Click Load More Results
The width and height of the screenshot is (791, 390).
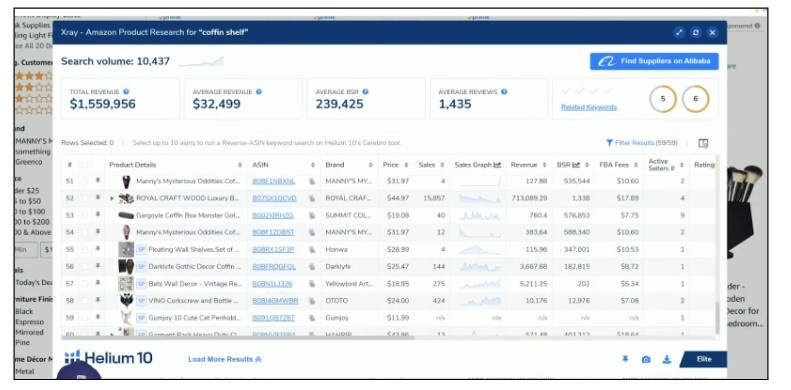click(x=224, y=359)
